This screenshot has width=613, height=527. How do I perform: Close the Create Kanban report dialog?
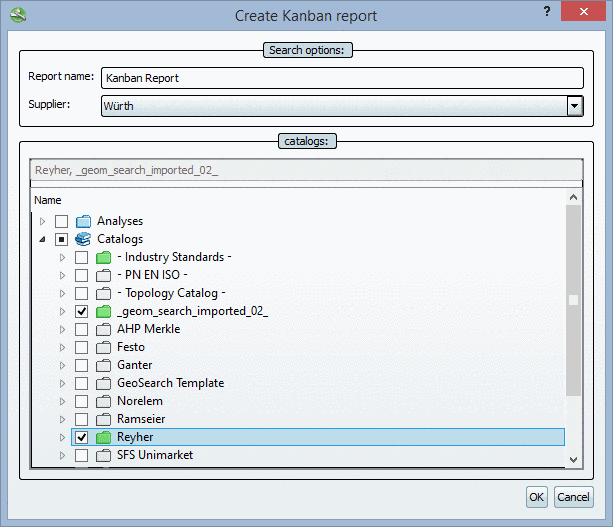pos(583,11)
